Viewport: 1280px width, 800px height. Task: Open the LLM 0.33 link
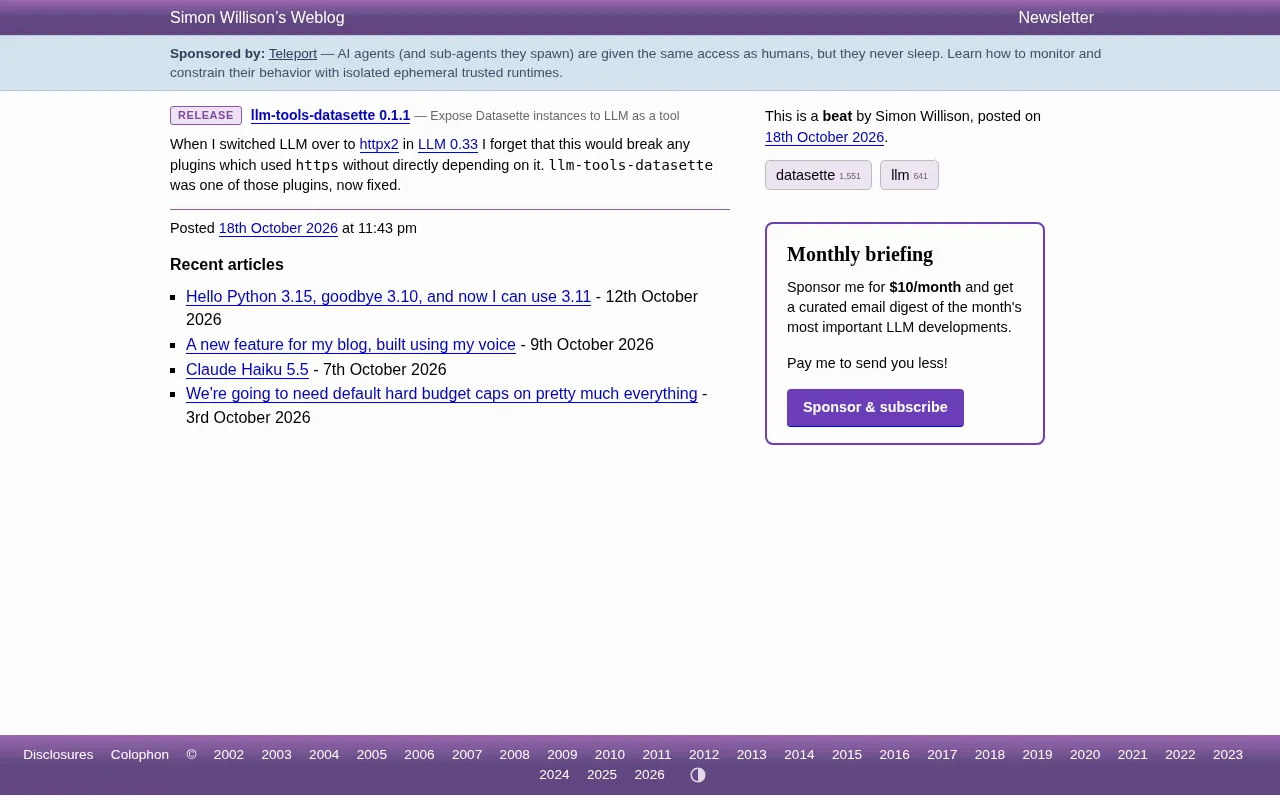(x=448, y=145)
